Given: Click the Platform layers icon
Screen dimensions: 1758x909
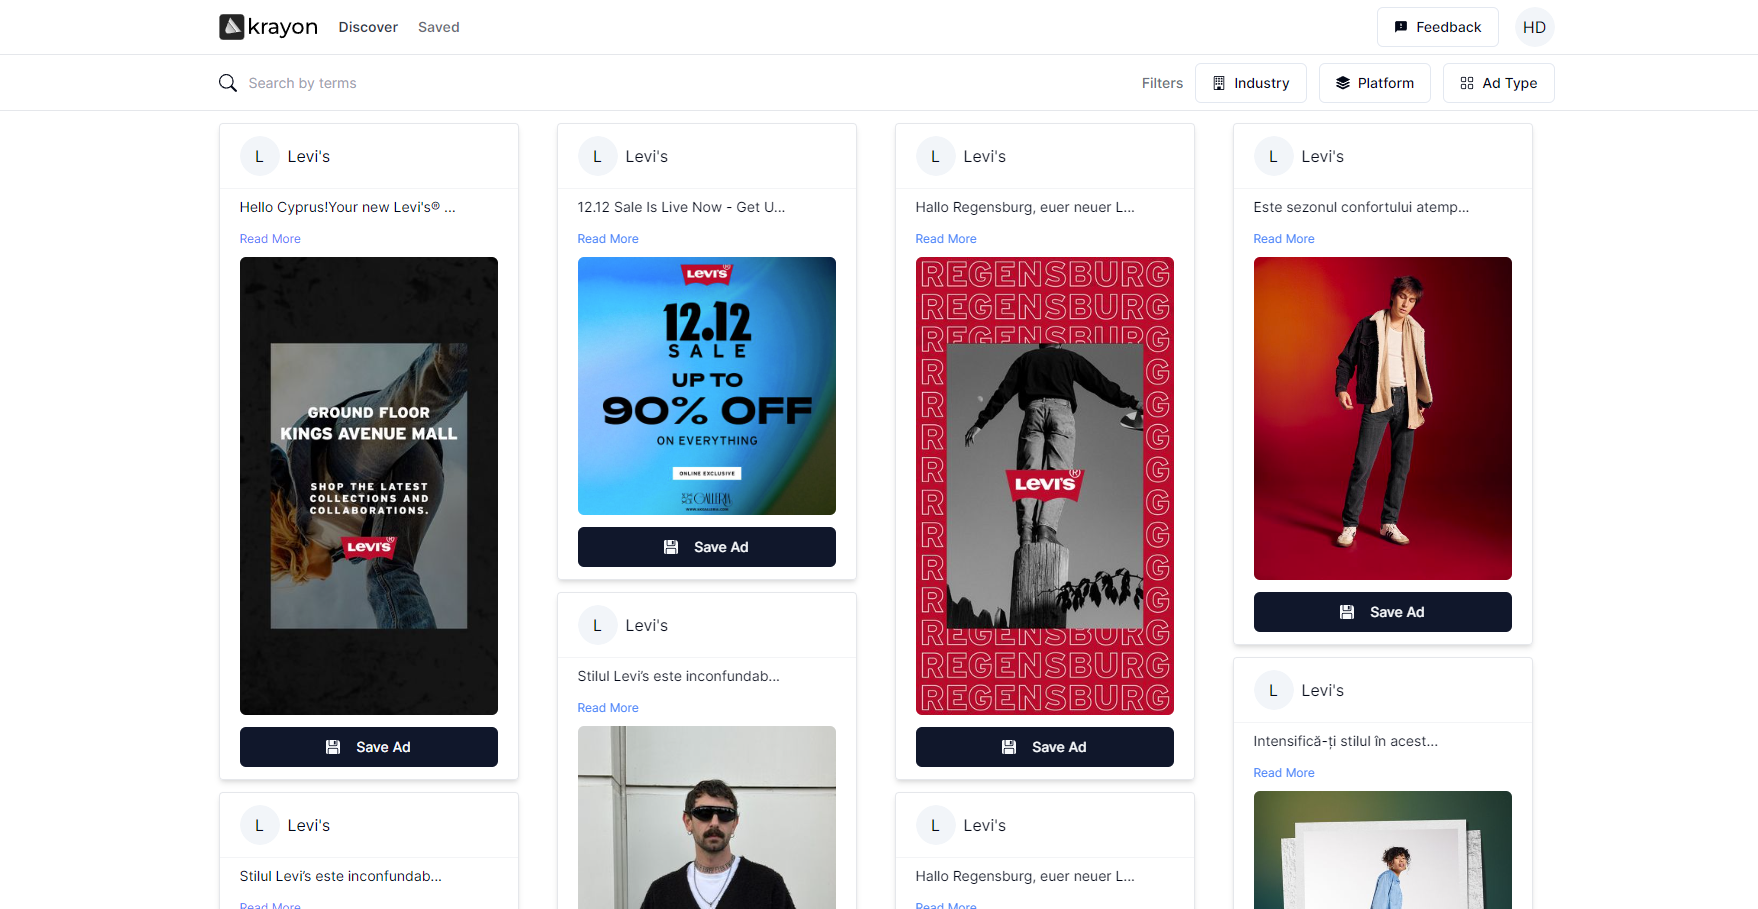Looking at the screenshot, I should point(1343,83).
